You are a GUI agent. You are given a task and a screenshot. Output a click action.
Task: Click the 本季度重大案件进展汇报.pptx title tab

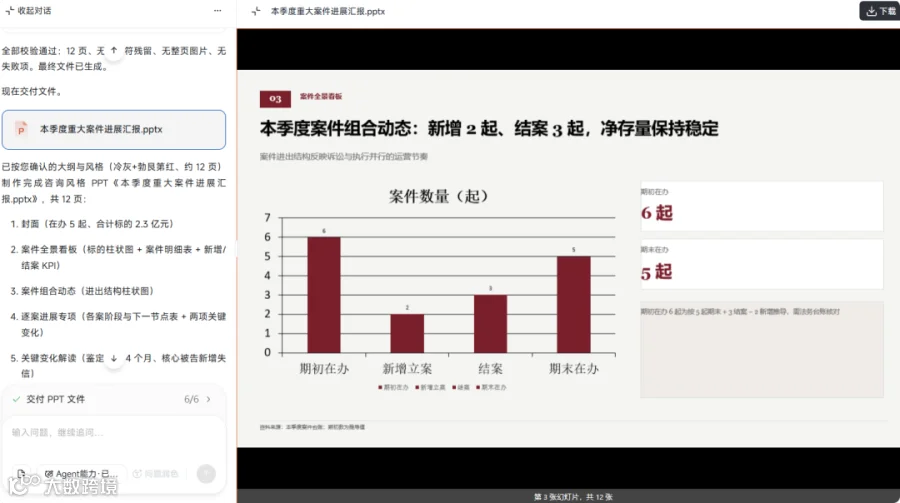coord(328,11)
